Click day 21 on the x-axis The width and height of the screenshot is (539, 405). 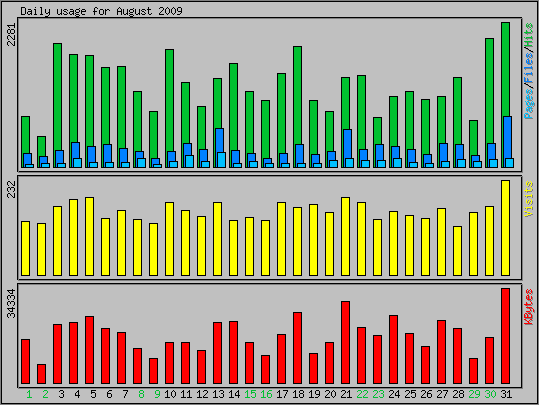coord(346,394)
